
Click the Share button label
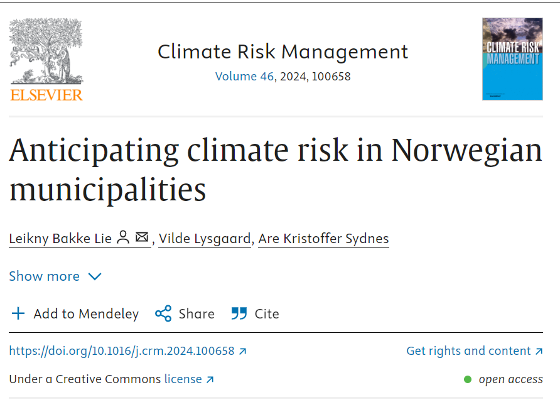click(x=196, y=314)
